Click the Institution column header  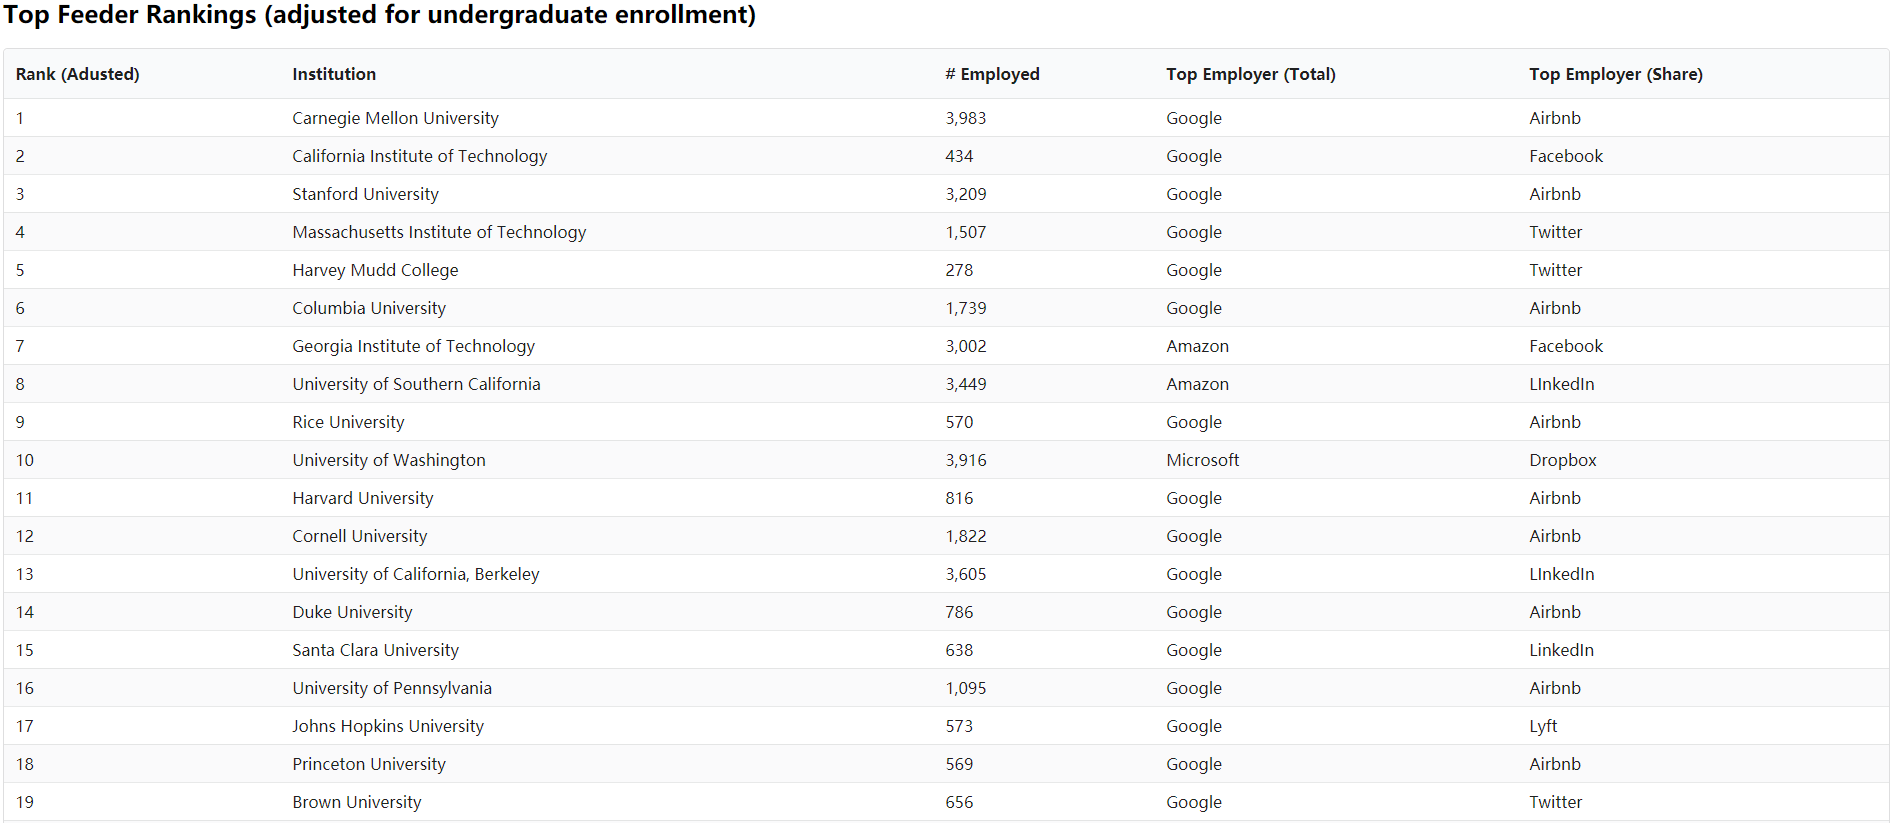(334, 74)
